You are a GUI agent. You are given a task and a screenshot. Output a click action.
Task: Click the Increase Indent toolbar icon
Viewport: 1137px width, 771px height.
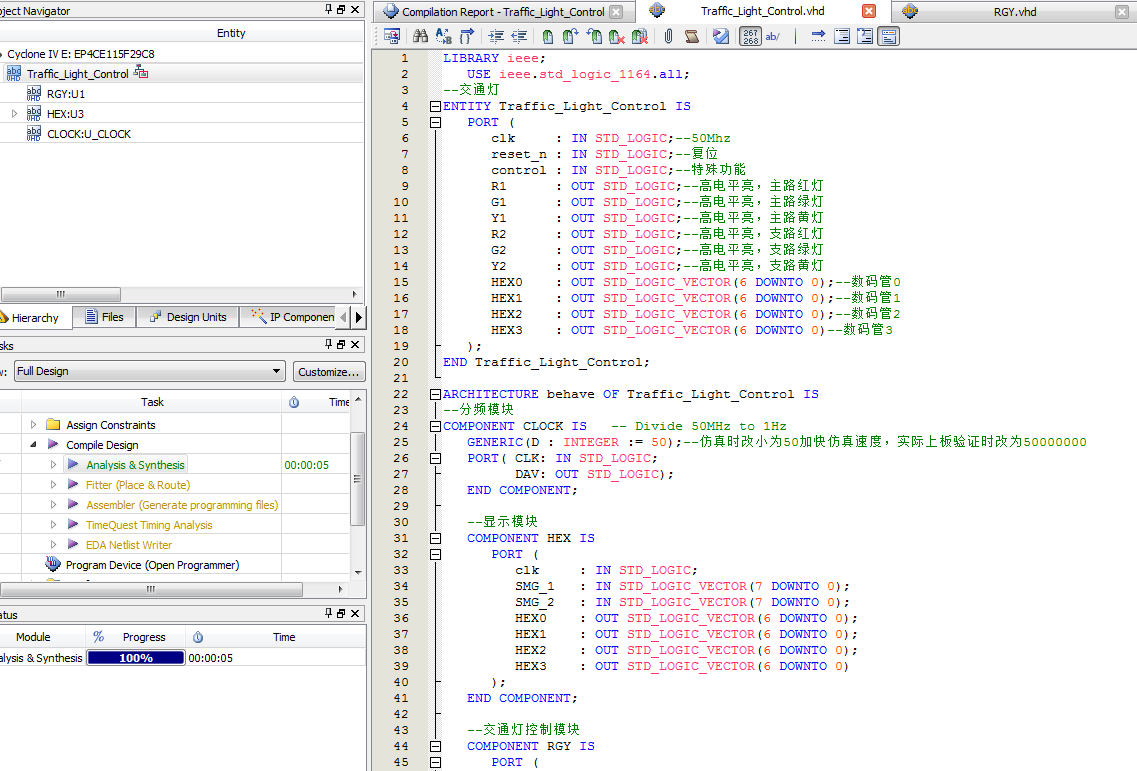pos(494,37)
